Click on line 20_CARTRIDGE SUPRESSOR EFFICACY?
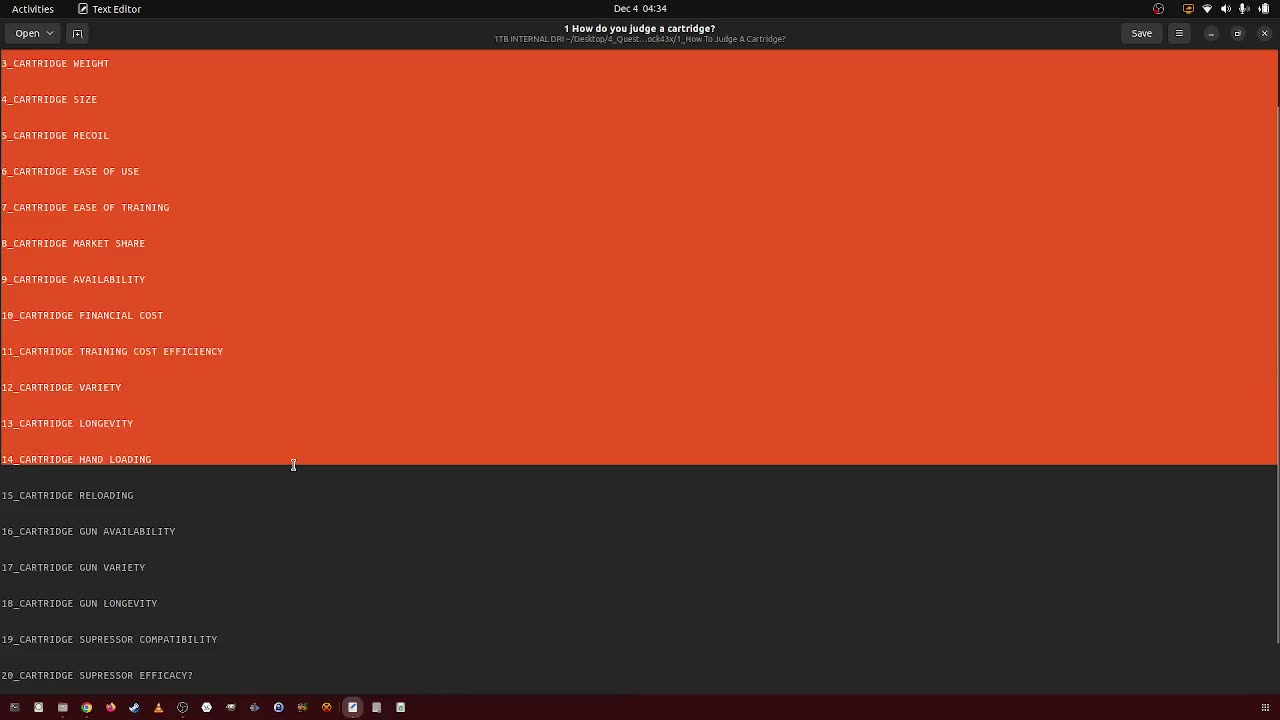The width and height of the screenshot is (1280, 720). point(97,675)
